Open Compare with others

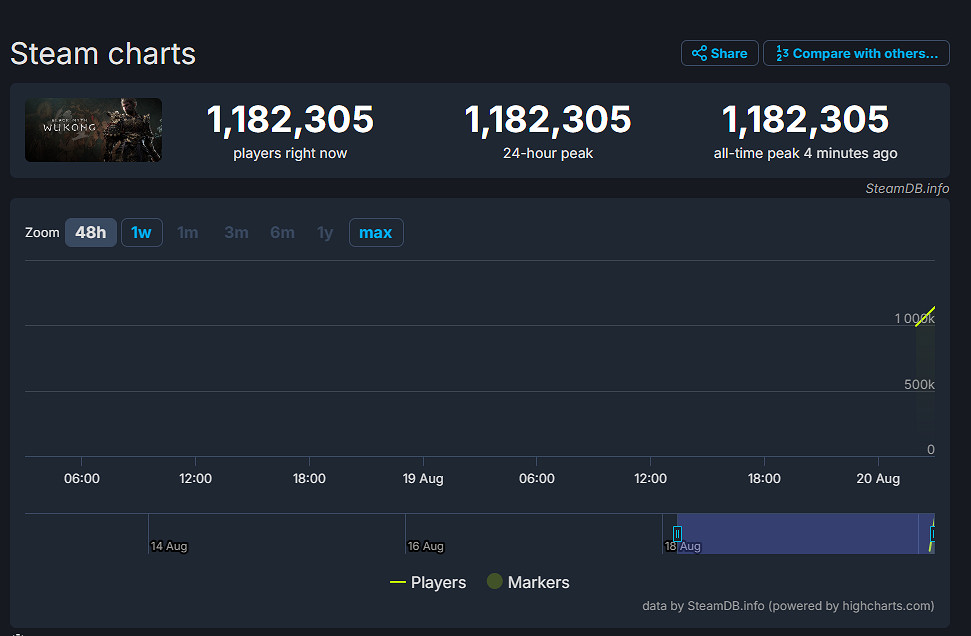tap(856, 53)
